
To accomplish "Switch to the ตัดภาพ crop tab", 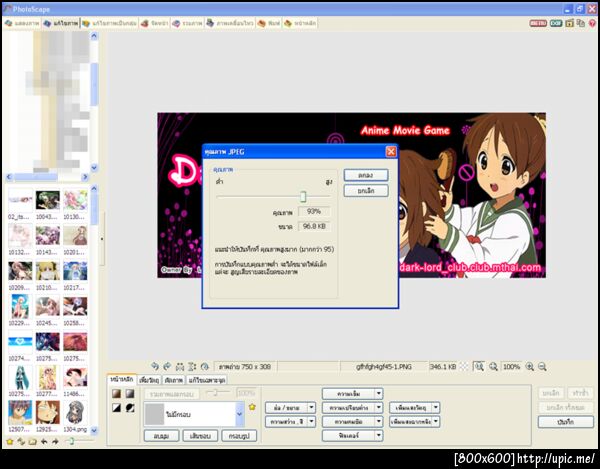I will 174,380.
